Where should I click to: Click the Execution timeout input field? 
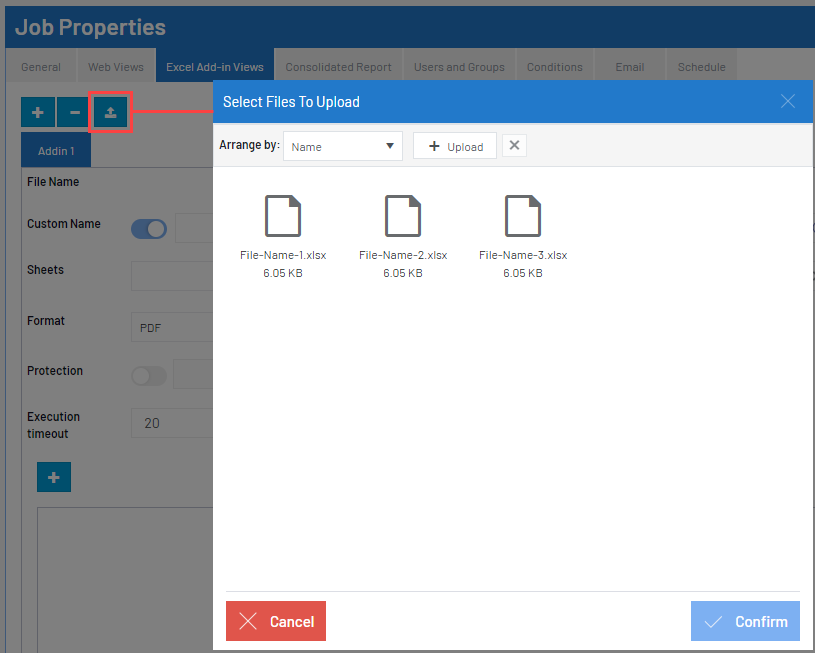(172, 423)
